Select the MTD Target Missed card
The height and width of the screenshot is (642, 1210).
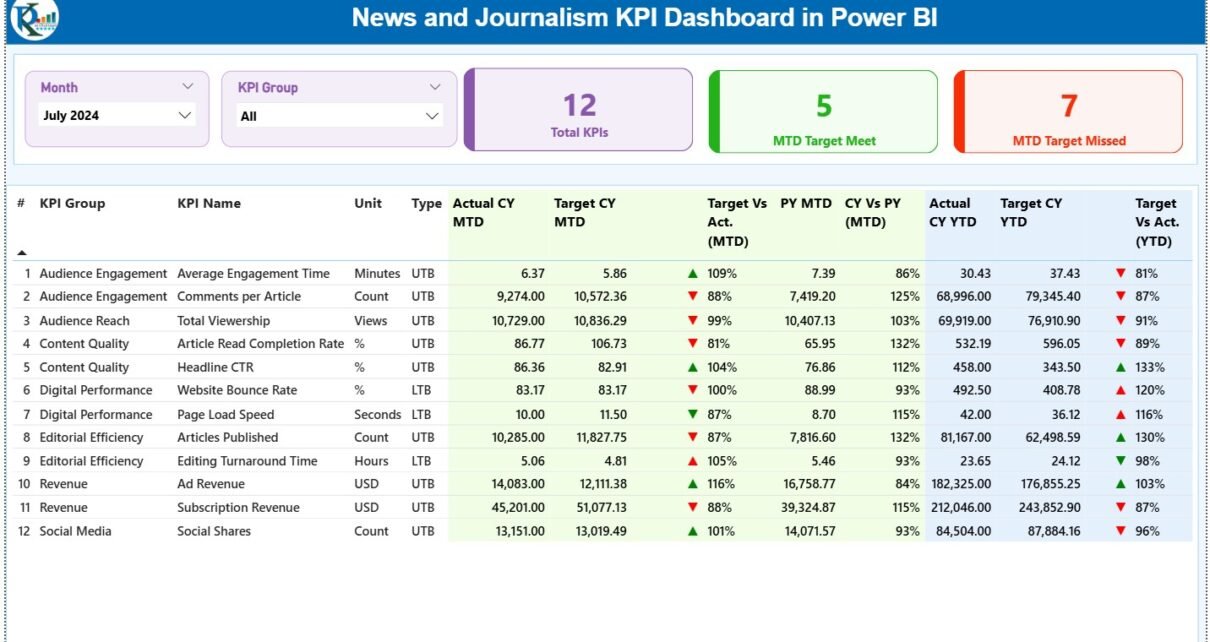1068,112
